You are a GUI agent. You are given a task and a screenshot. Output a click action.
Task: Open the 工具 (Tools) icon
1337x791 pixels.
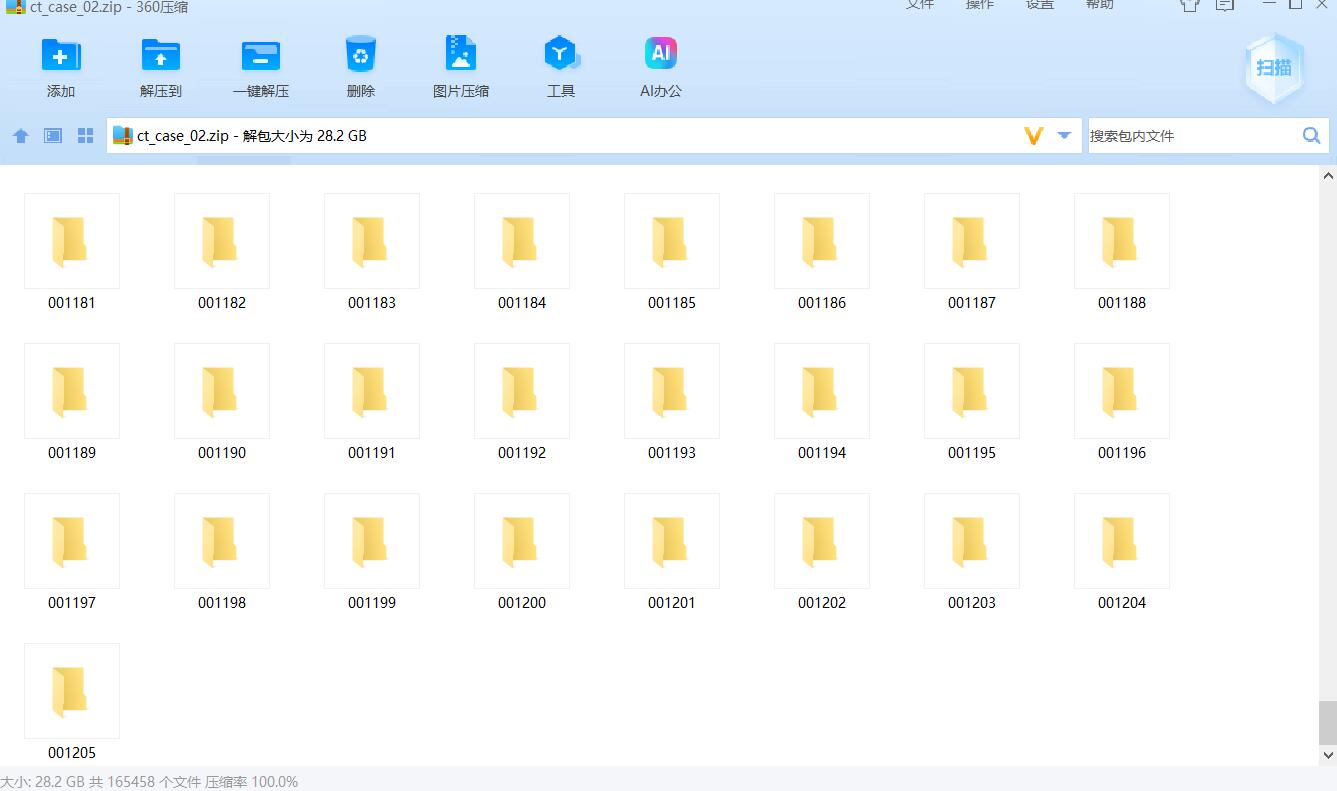560,56
